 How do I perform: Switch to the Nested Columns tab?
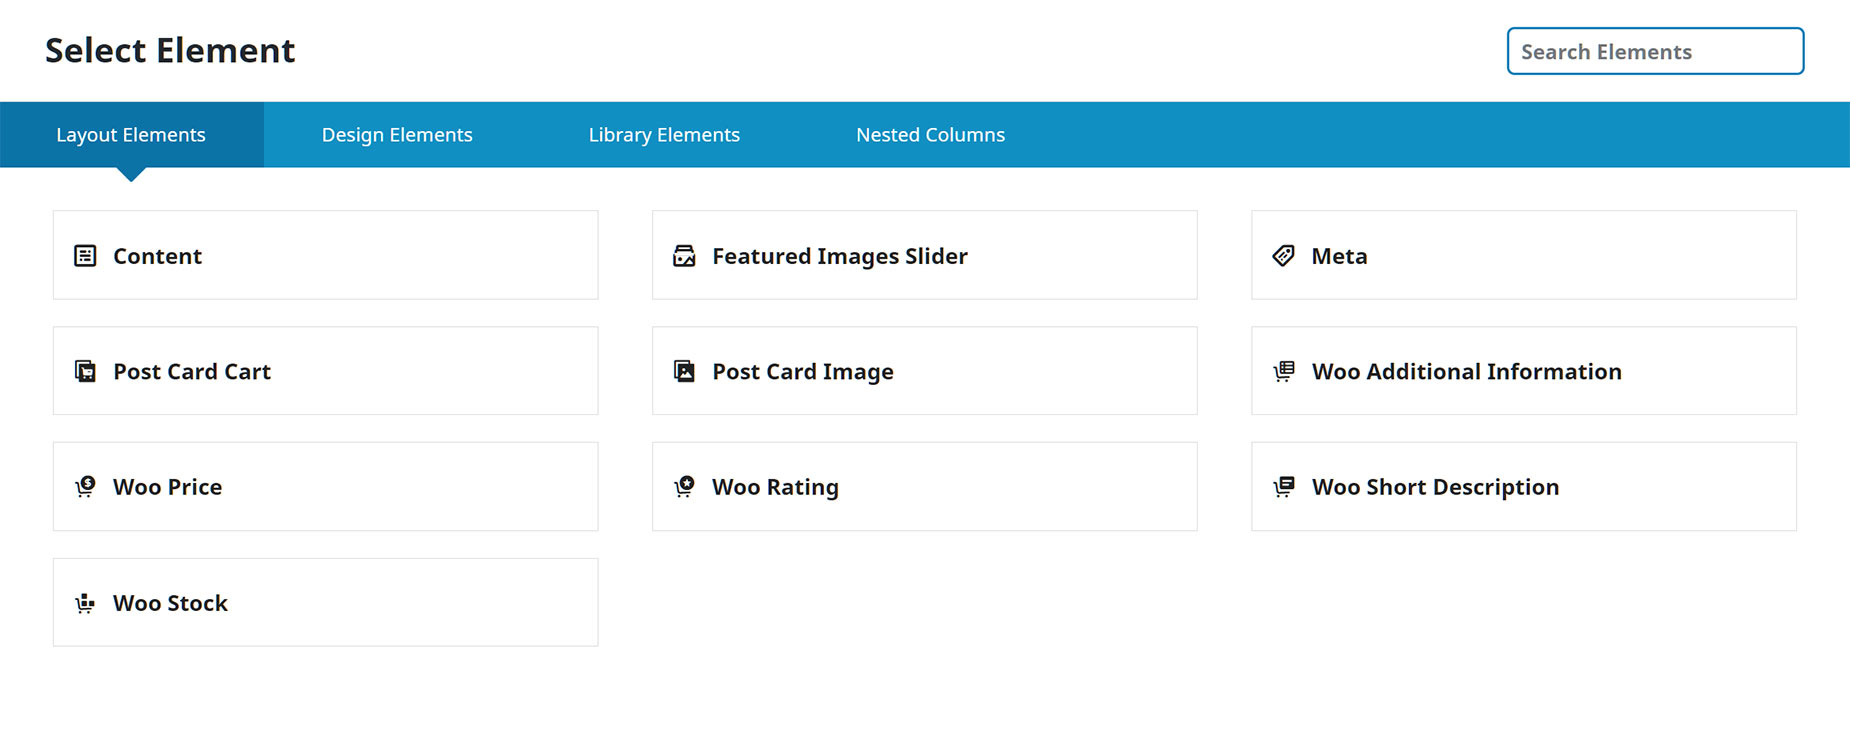coord(930,135)
